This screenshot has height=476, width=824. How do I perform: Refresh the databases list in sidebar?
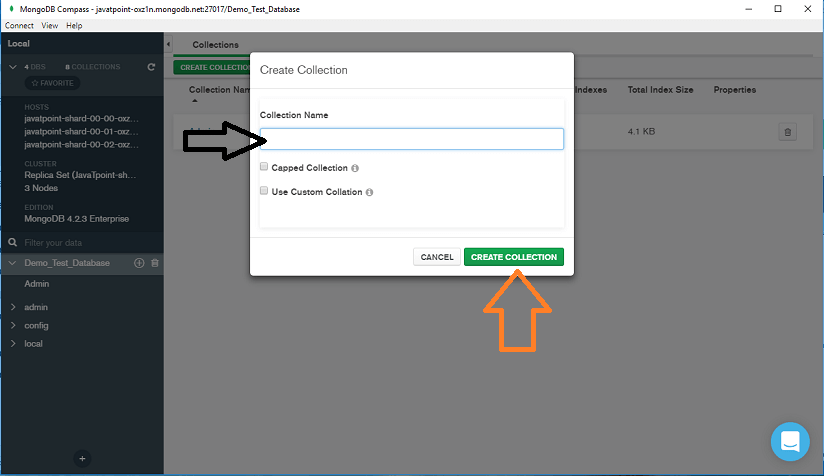(x=151, y=67)
